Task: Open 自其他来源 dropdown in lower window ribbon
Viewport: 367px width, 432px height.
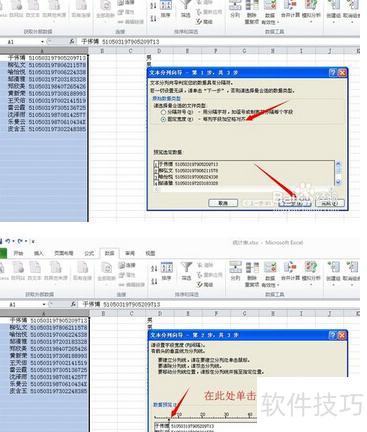Action: [55, 273]
